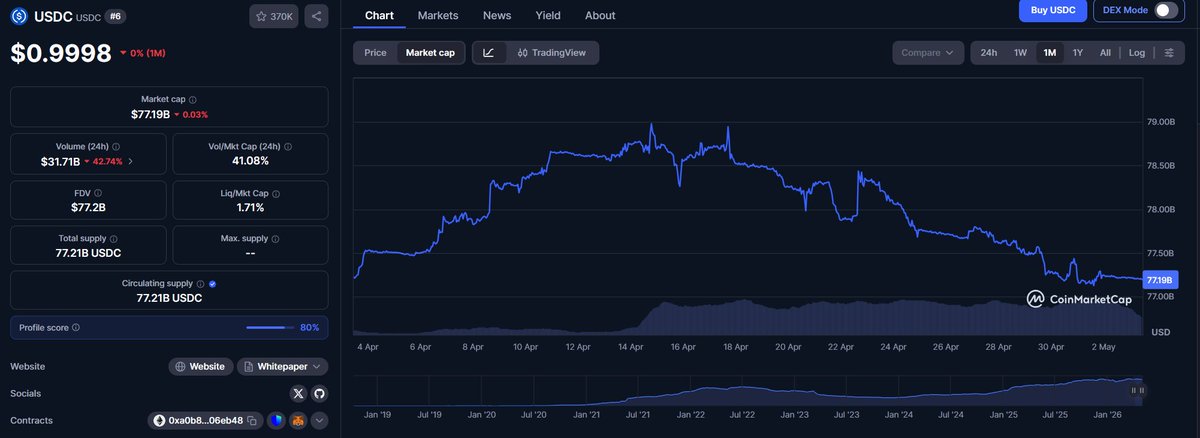Show Market cap info tooltip icon
This screenshot has height=438, width=1200.
click(193, 100)
